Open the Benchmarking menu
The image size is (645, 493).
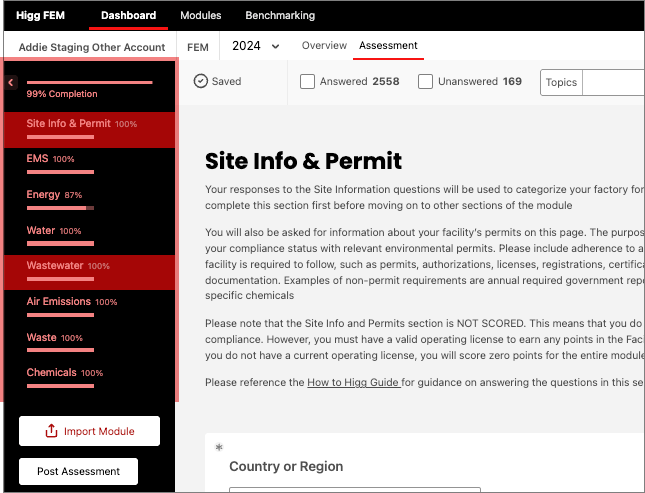[280, 16]
